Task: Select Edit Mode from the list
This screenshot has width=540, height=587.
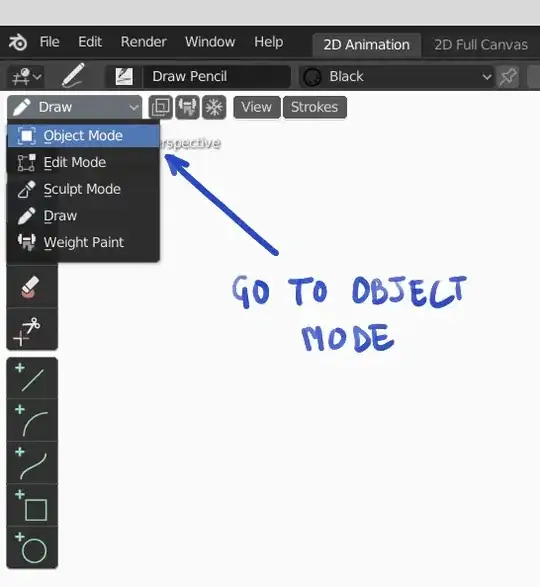Action: click(x=84, y=162)
